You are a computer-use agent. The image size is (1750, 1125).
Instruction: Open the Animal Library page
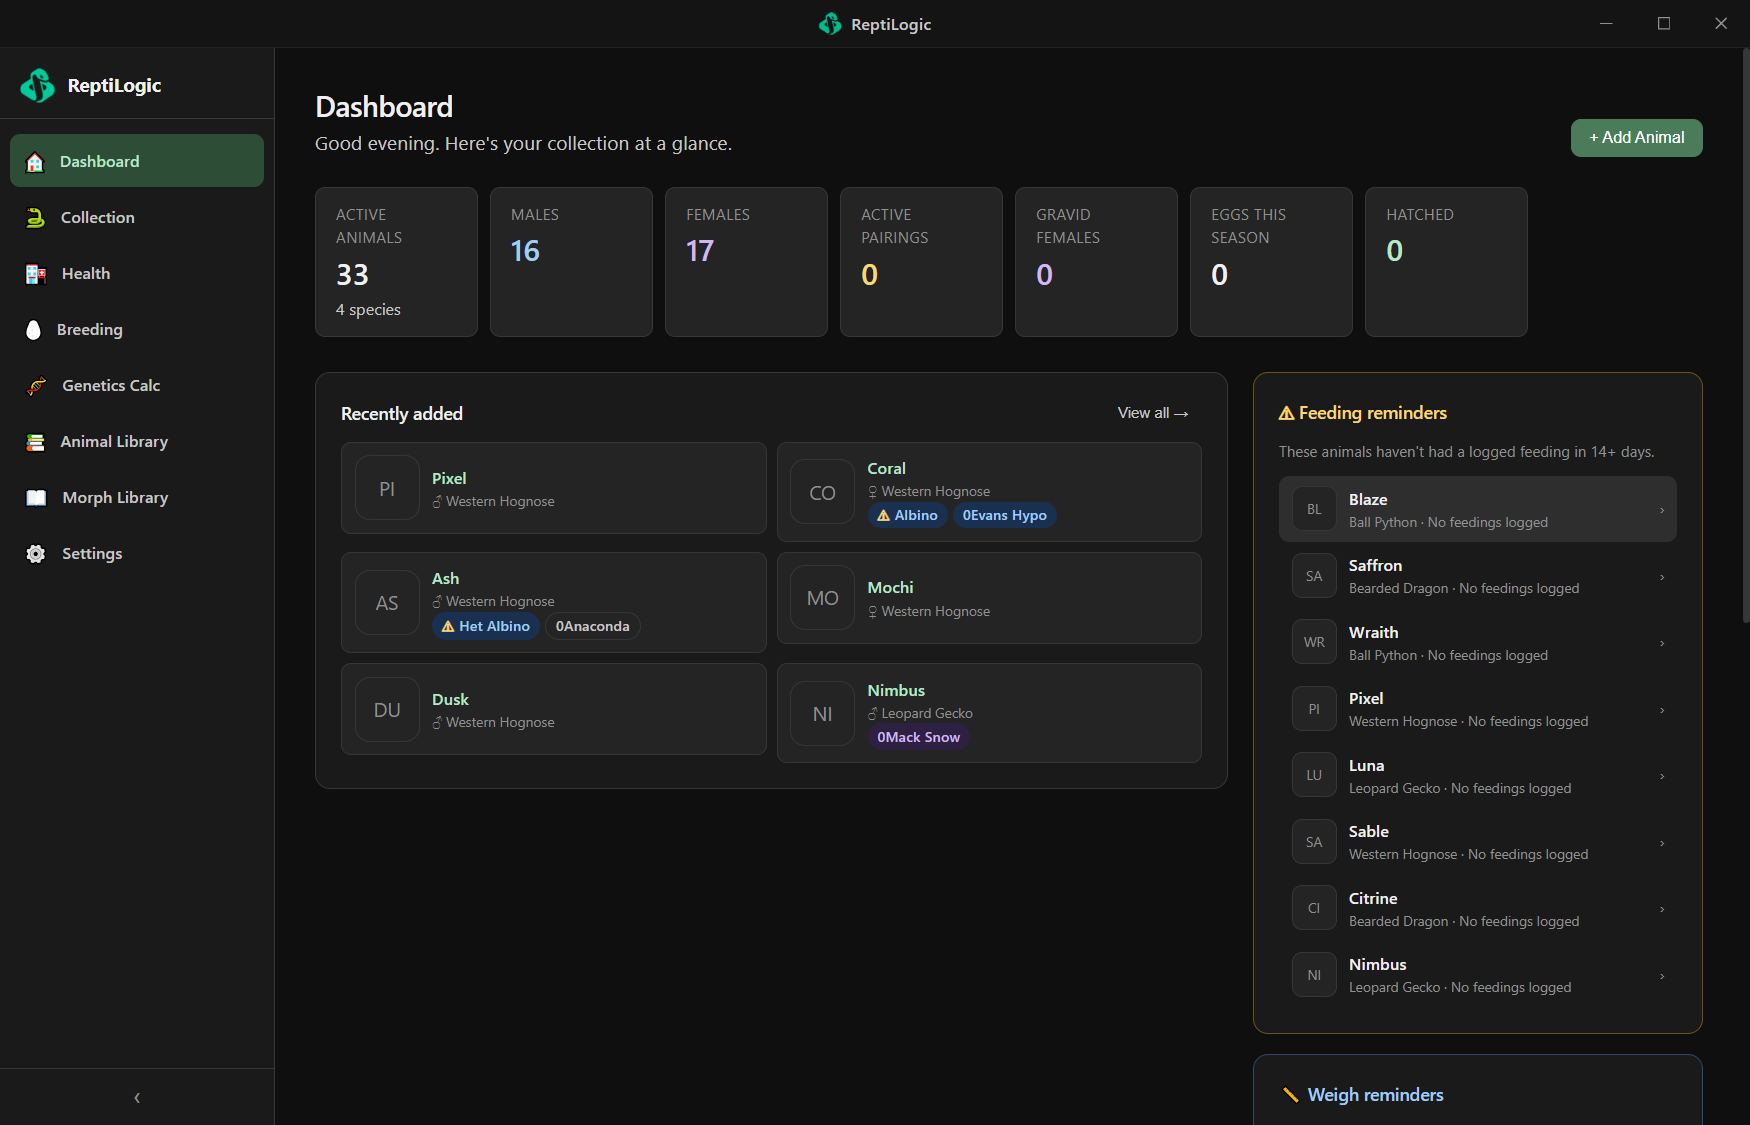[x=137, y=441]
